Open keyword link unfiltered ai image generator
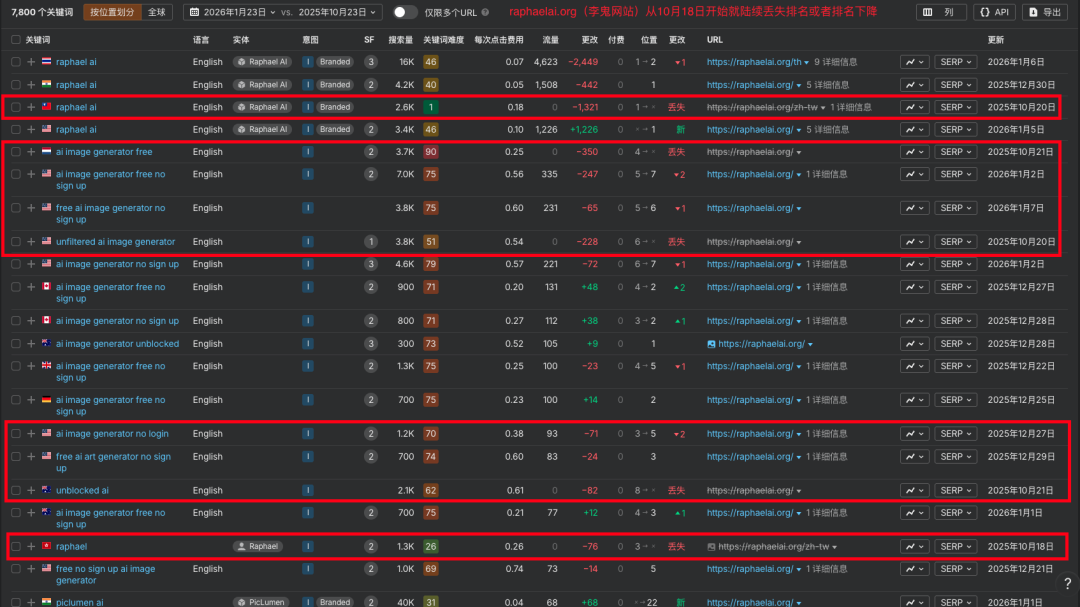Image resolution: width=1080 pixels, height=607 pixels. 116,242
